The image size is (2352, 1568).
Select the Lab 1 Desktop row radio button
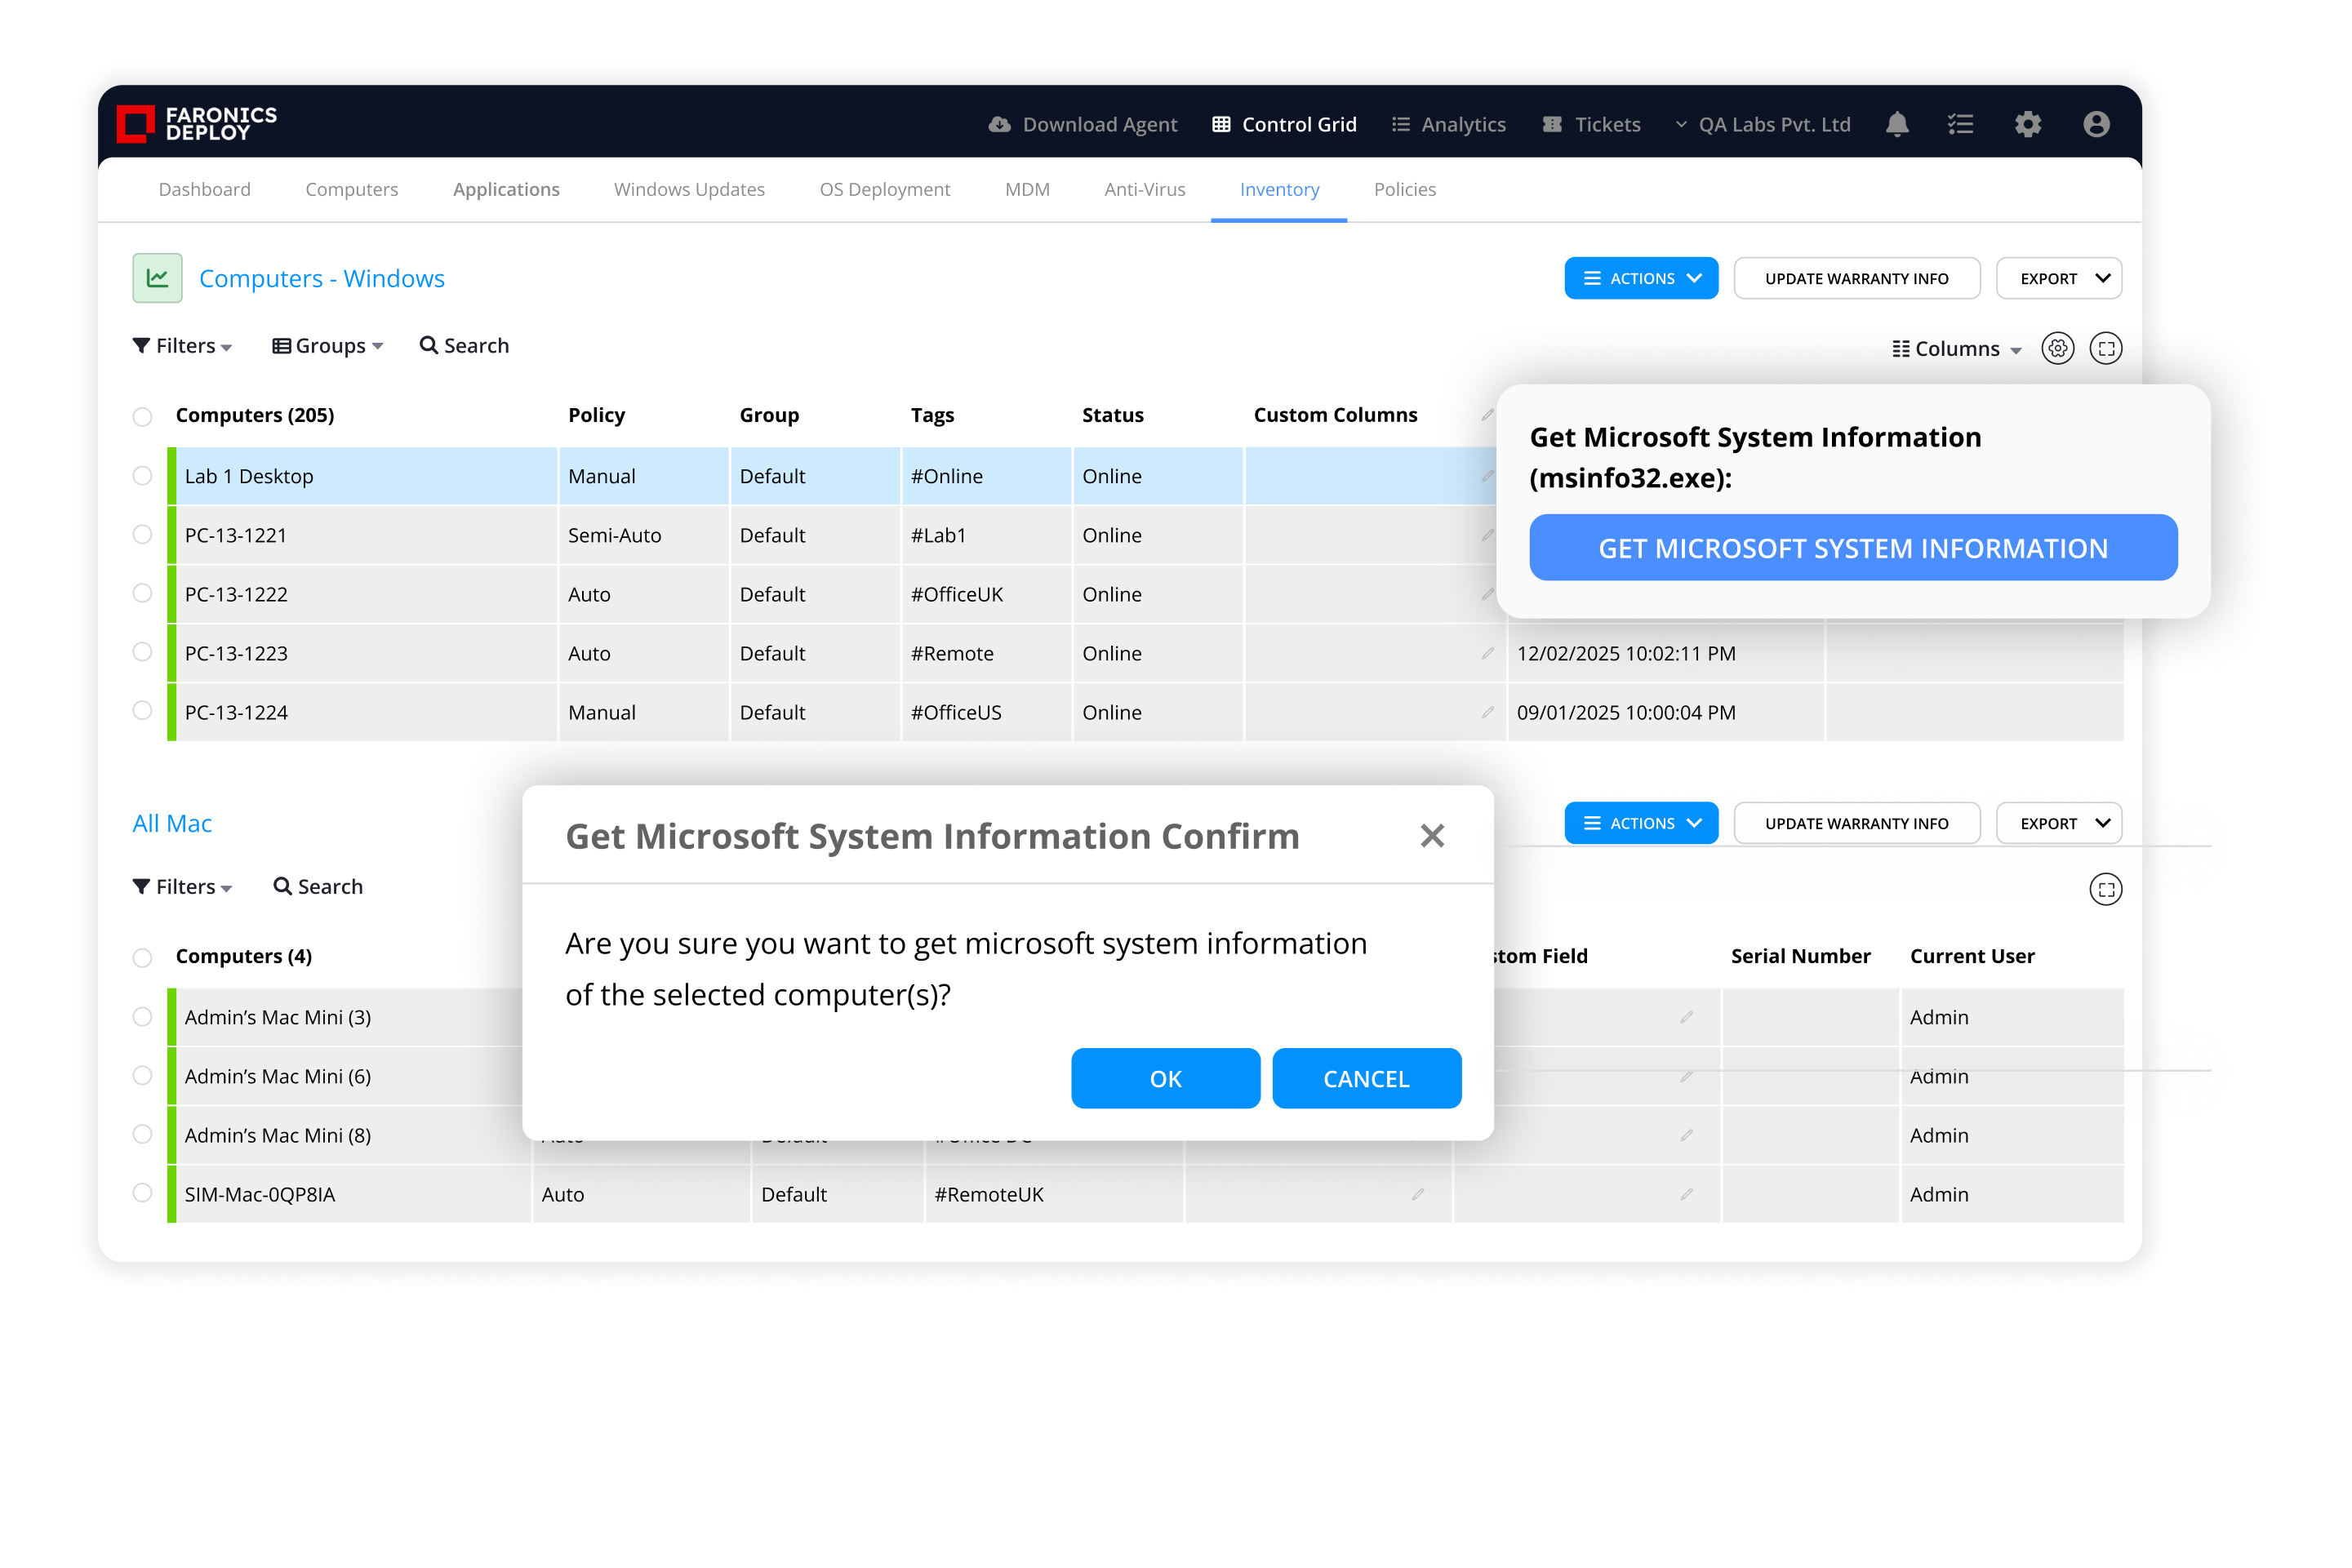point(142,476)
